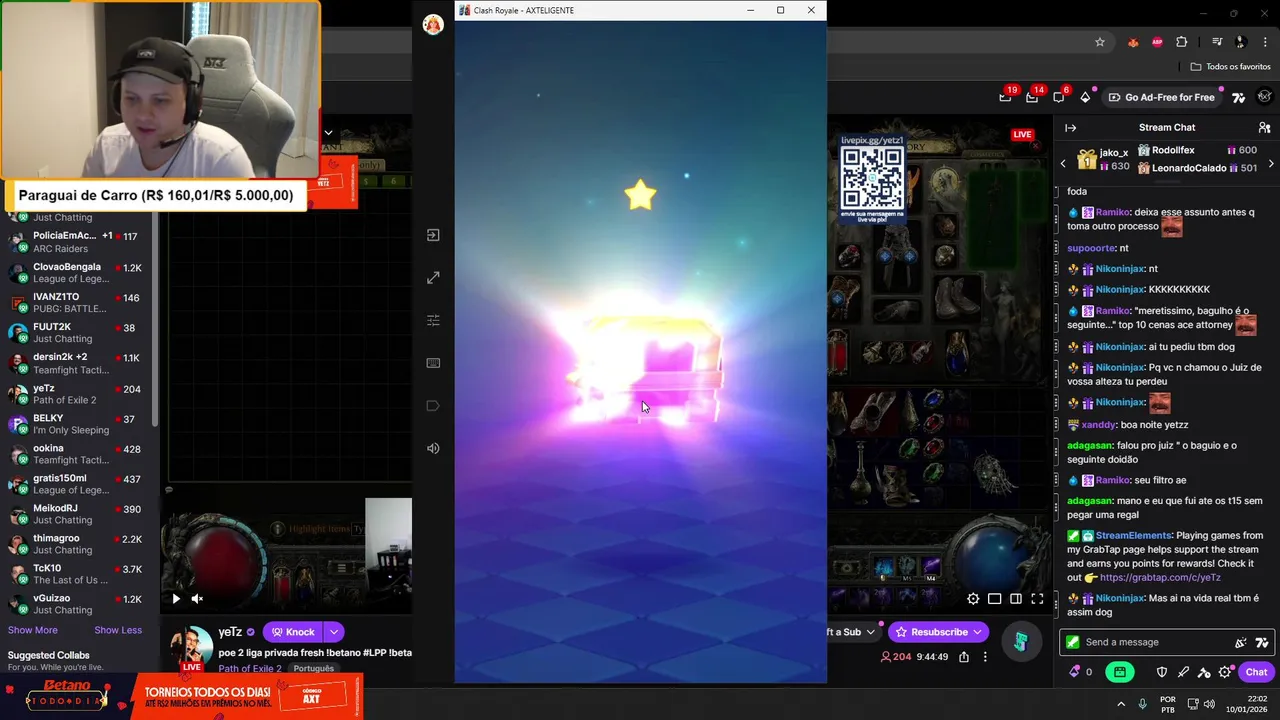1280x720 pixels.
Task: Click the emulator expand-arrows fullscreen icon
Action: (x=433, y=278)
